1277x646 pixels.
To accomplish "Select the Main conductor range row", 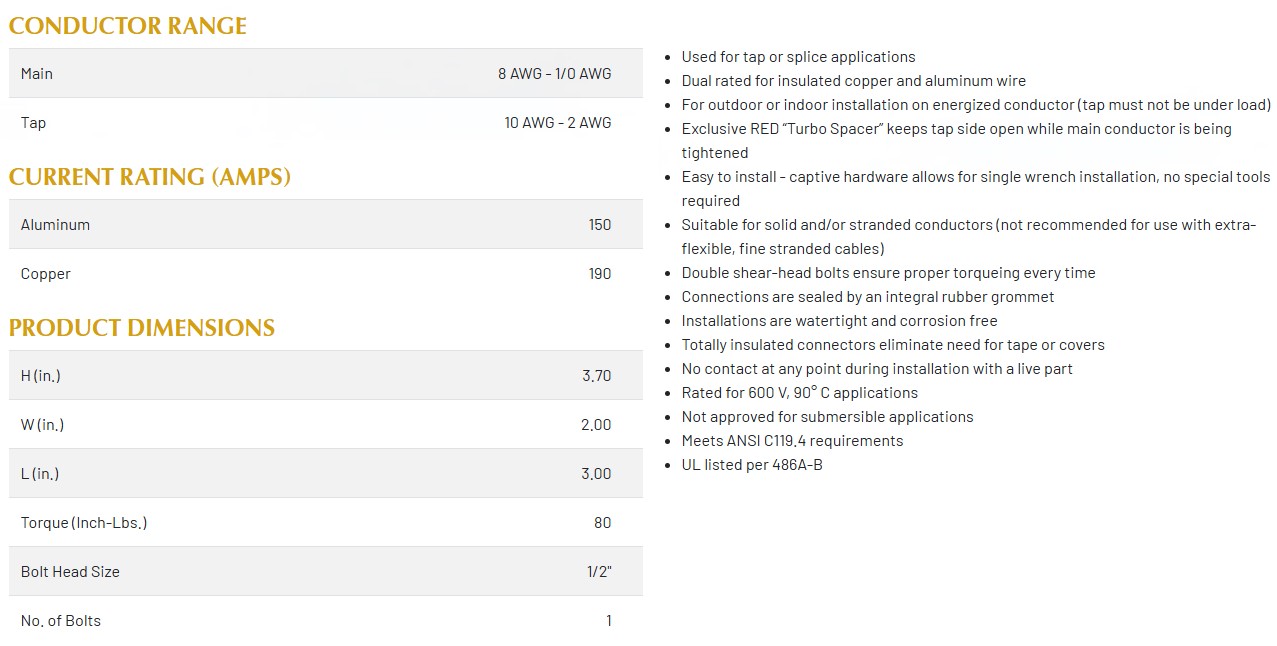I will point(326,73).
